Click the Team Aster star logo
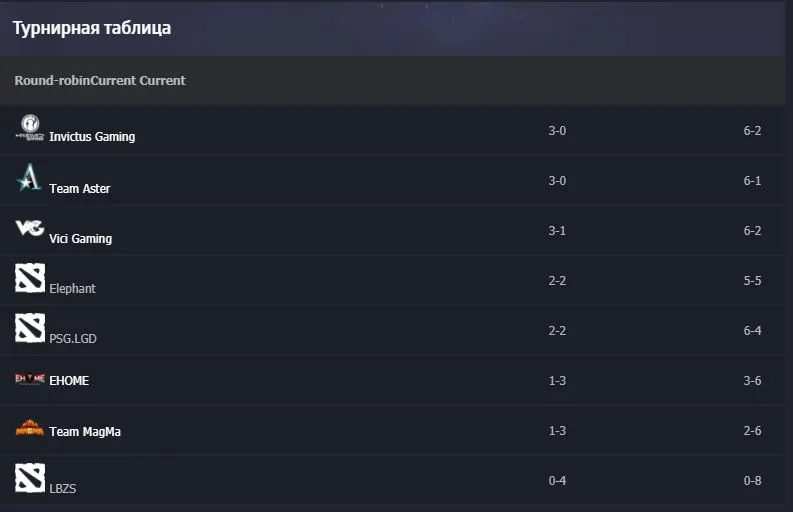This screenshot has height=512, width=793. point(30,178)
